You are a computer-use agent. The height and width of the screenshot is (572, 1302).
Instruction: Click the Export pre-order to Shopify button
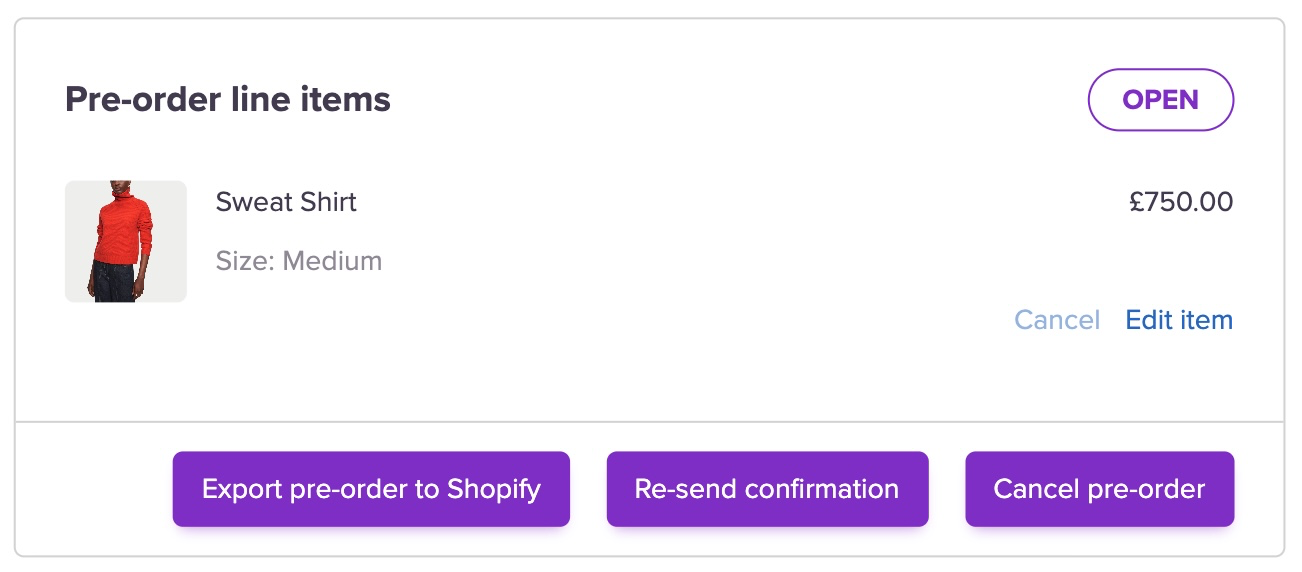tap(371, 489)
